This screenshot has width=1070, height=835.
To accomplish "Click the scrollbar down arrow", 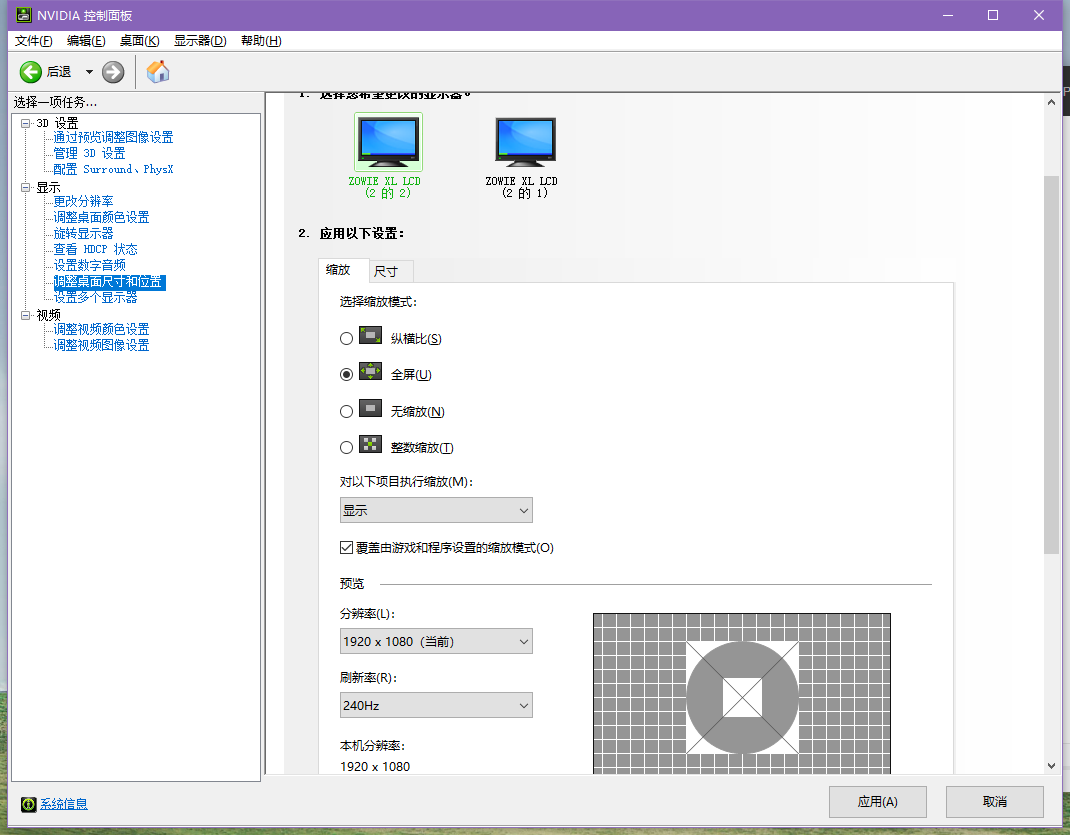I will (1051, 765).
